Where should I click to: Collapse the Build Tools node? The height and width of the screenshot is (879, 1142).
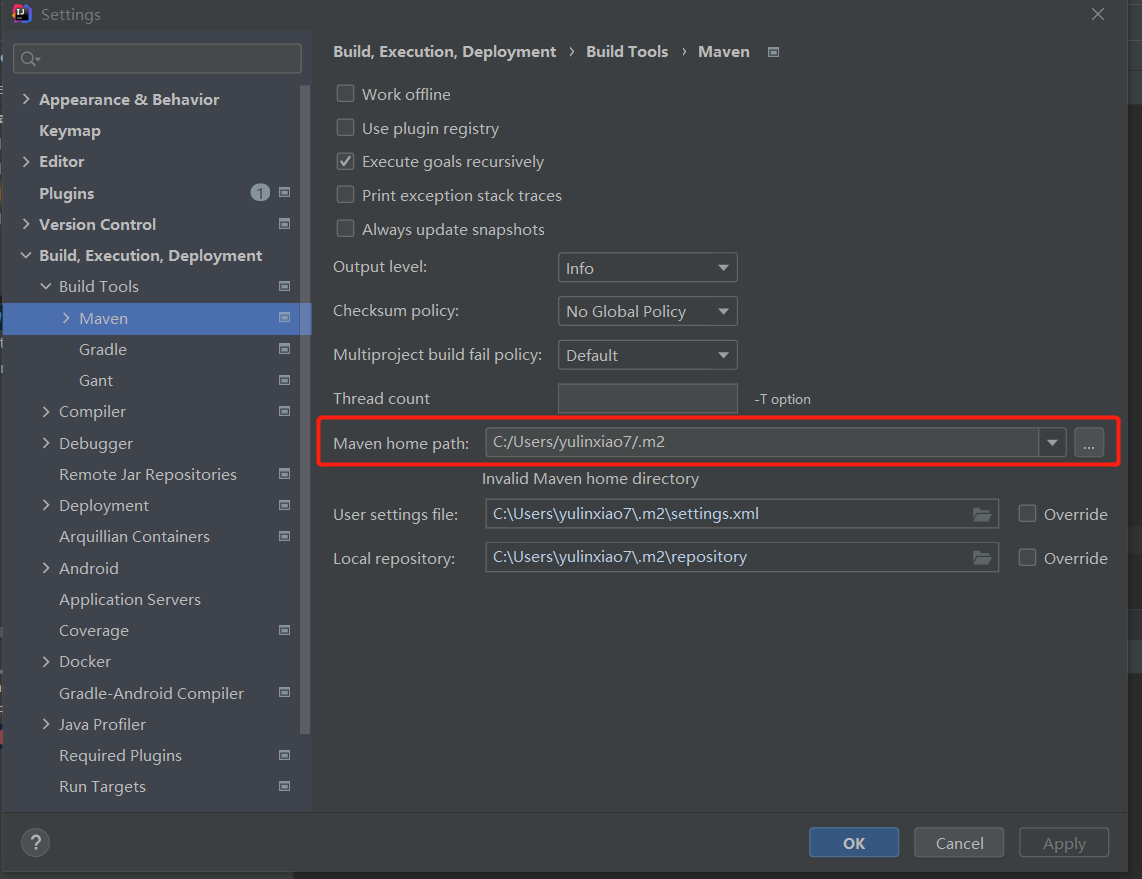click(46, 286)
